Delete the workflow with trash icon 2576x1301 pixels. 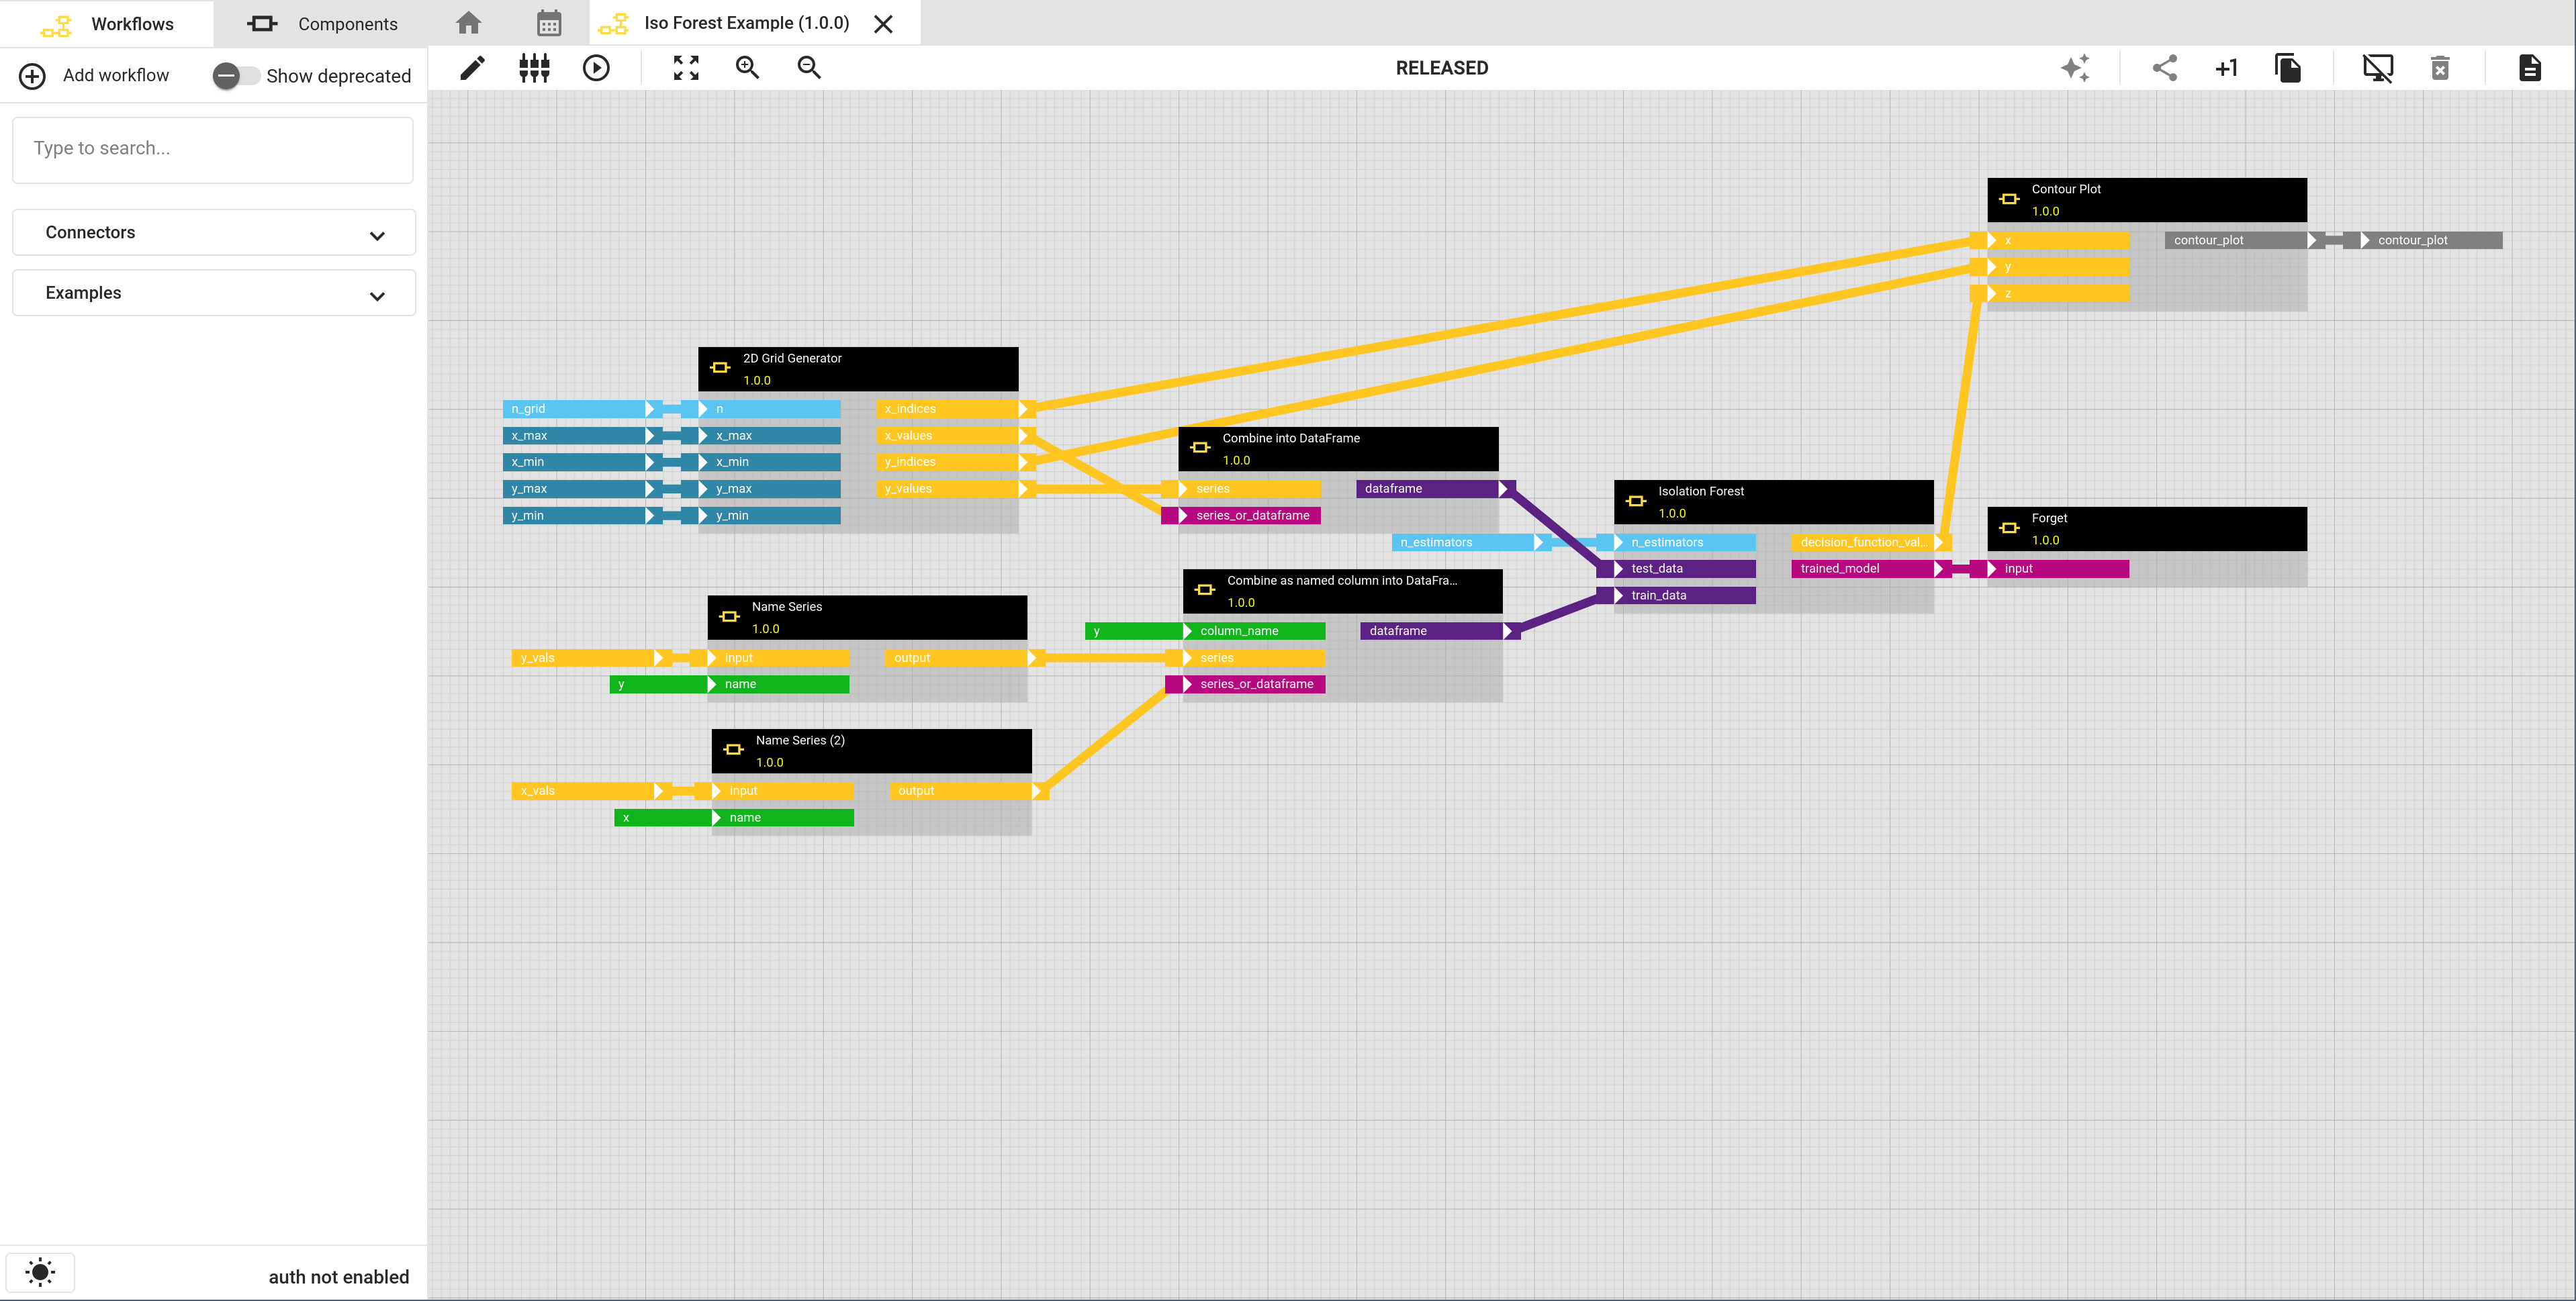click(2440, 68)
